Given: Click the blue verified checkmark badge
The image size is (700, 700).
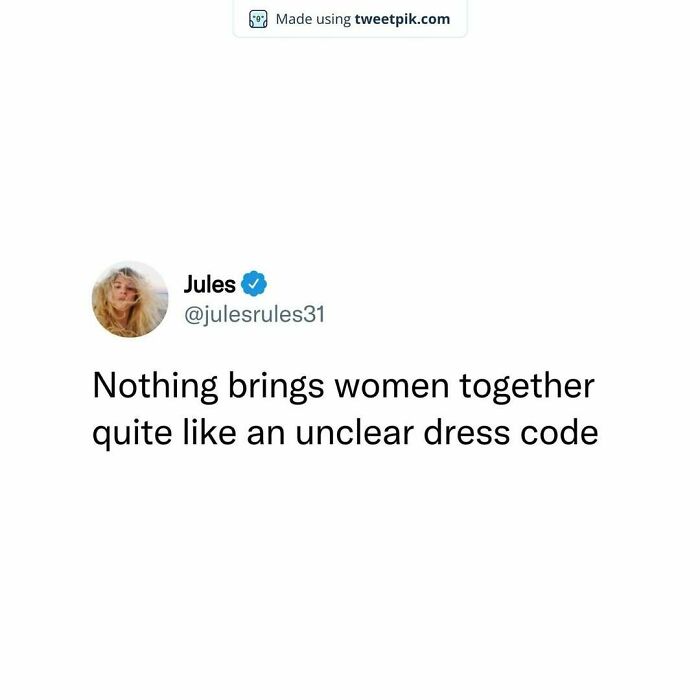Looking at the screenshot, I should click(x=254, y=283).
